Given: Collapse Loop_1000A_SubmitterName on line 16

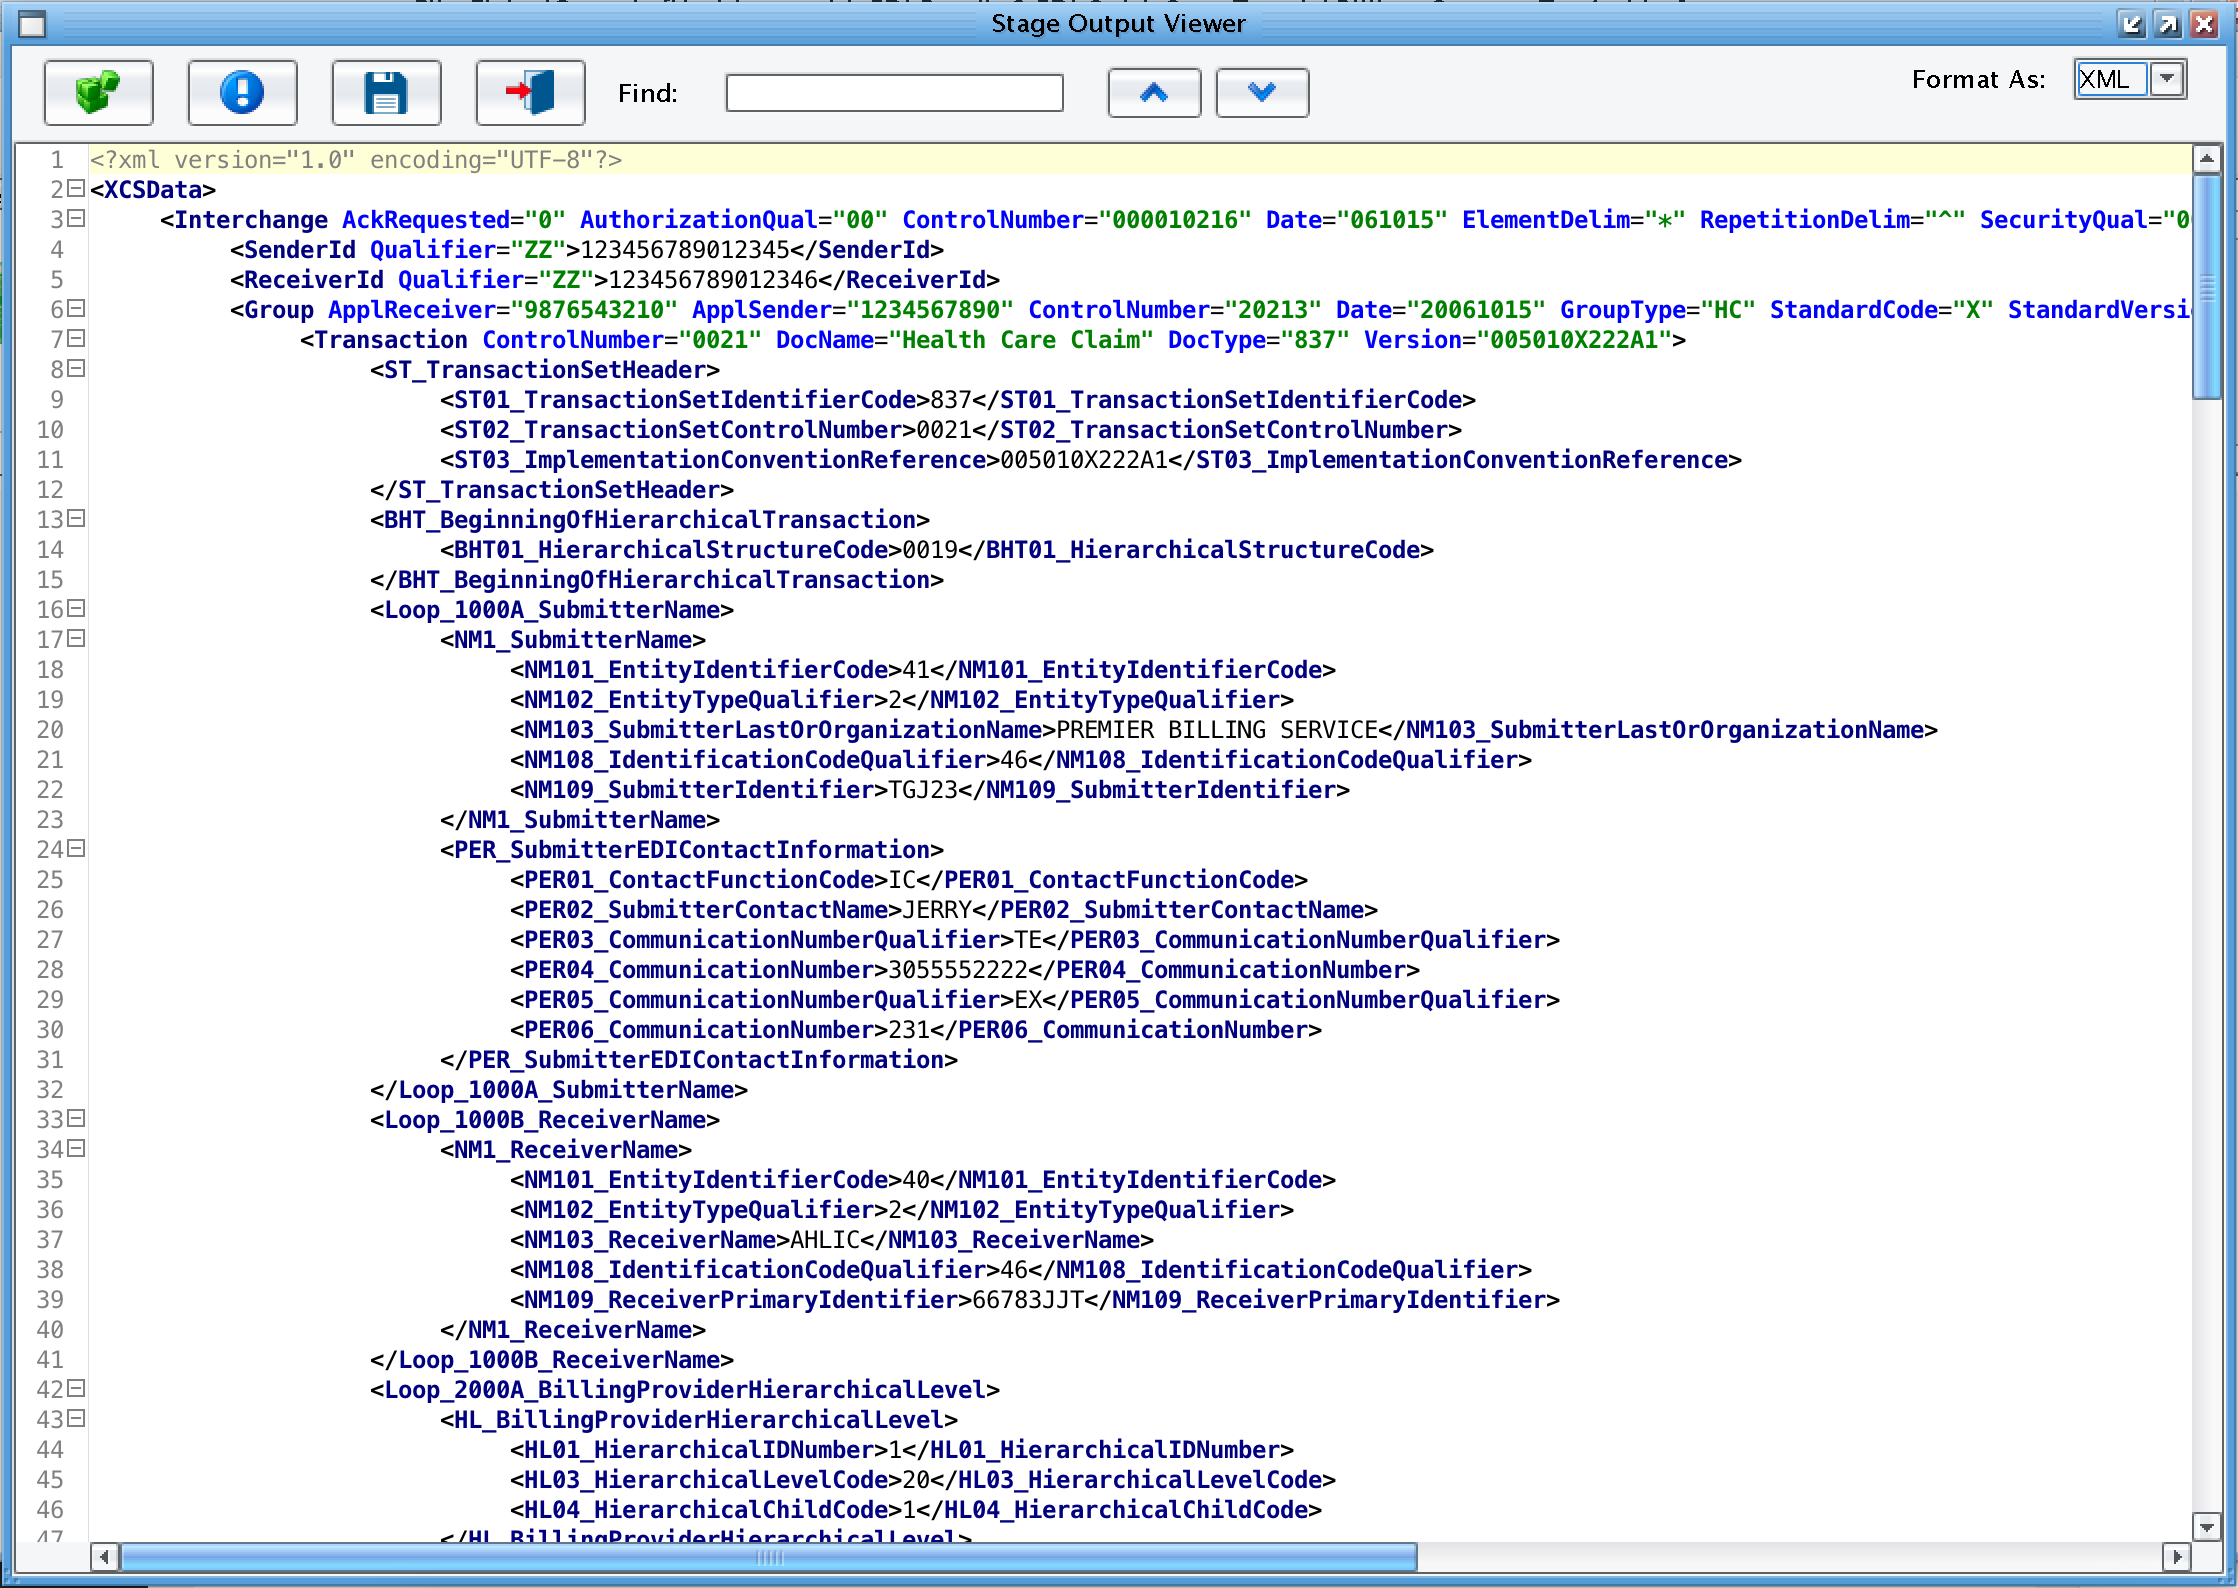Looking at the screenshot, I should 76,608.
